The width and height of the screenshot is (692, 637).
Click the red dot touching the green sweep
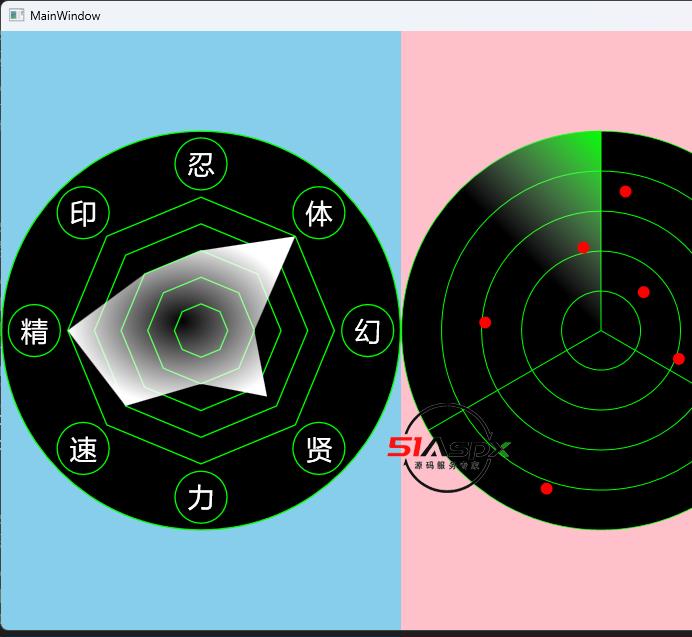pos(583,247)
